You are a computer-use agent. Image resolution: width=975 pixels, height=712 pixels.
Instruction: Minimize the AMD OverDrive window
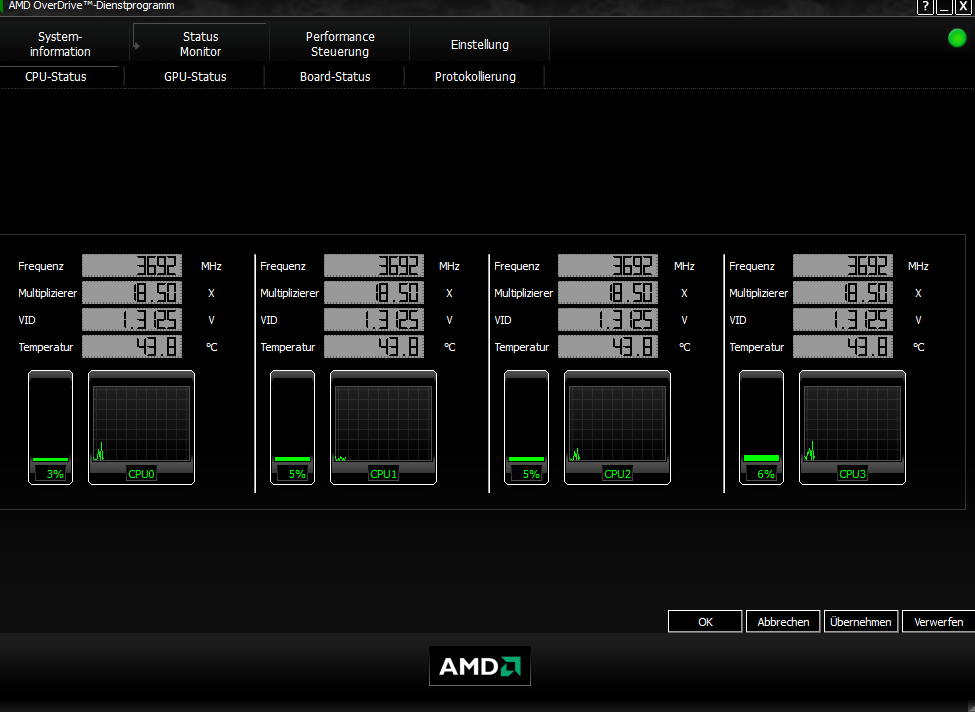944,6
